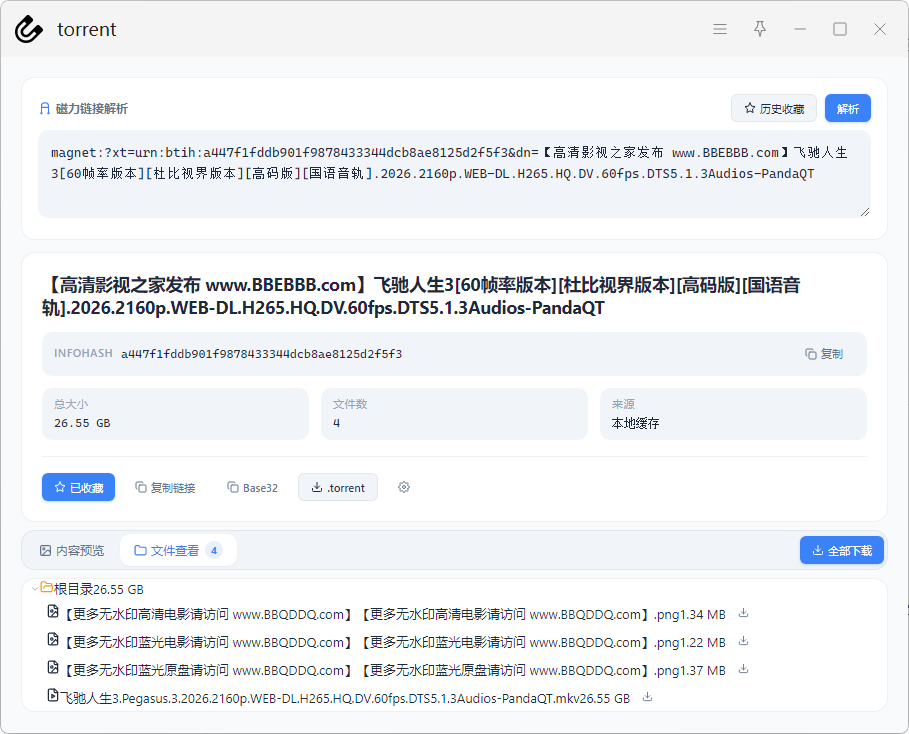This screenshot has height=734, width=909.
Task: Click image file icon of 蓝光原盘 png
Action: 53,667
